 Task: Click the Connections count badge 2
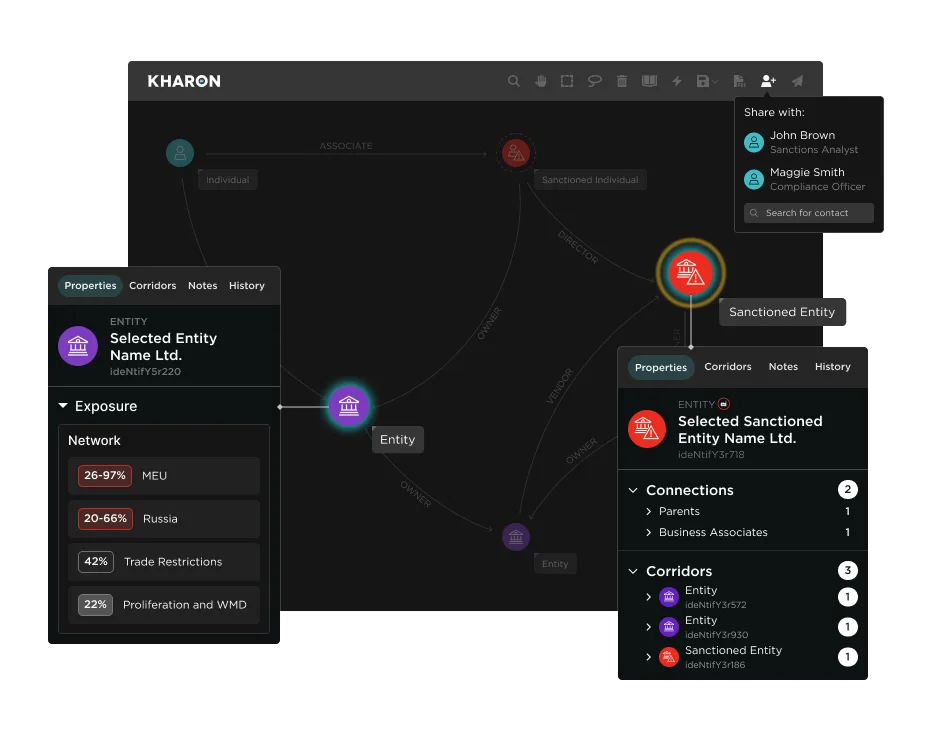pos(848,489)
